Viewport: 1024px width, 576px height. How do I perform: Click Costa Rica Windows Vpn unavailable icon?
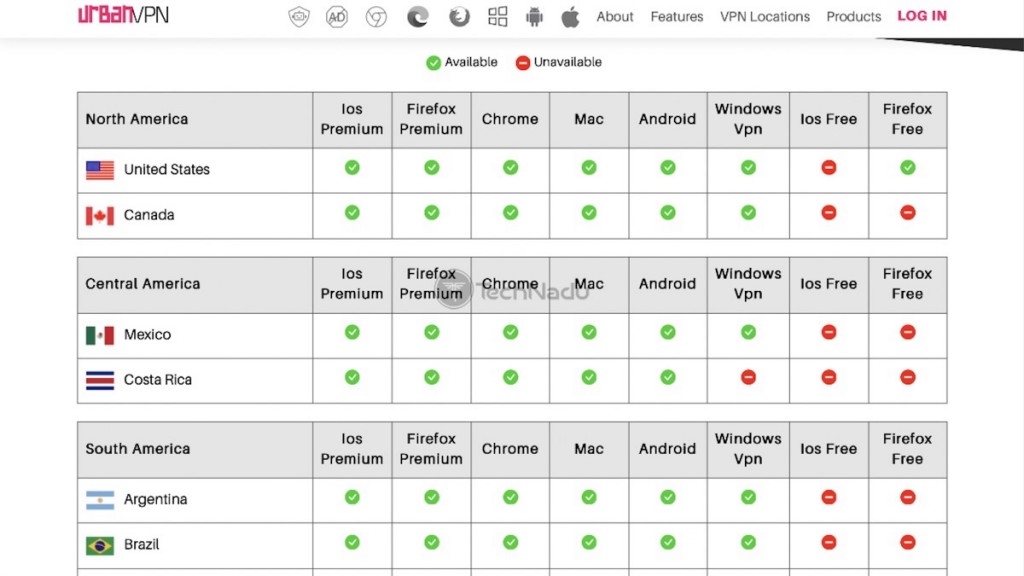748,377
